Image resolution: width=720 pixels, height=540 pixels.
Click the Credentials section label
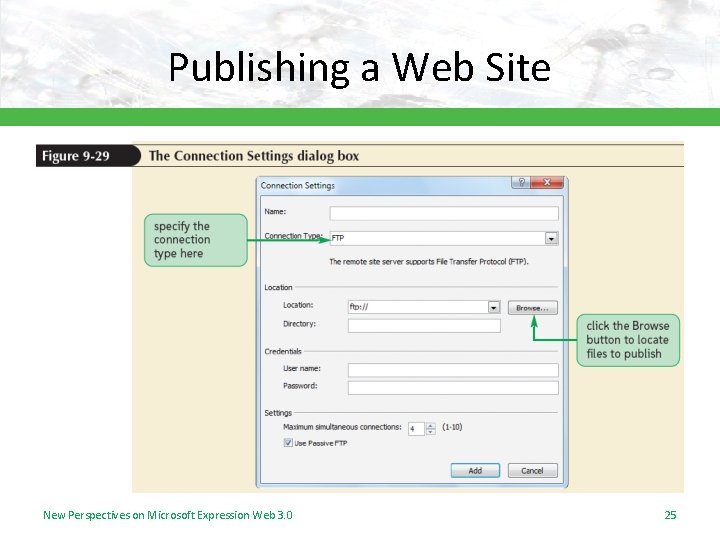click(x=283, y=351)
